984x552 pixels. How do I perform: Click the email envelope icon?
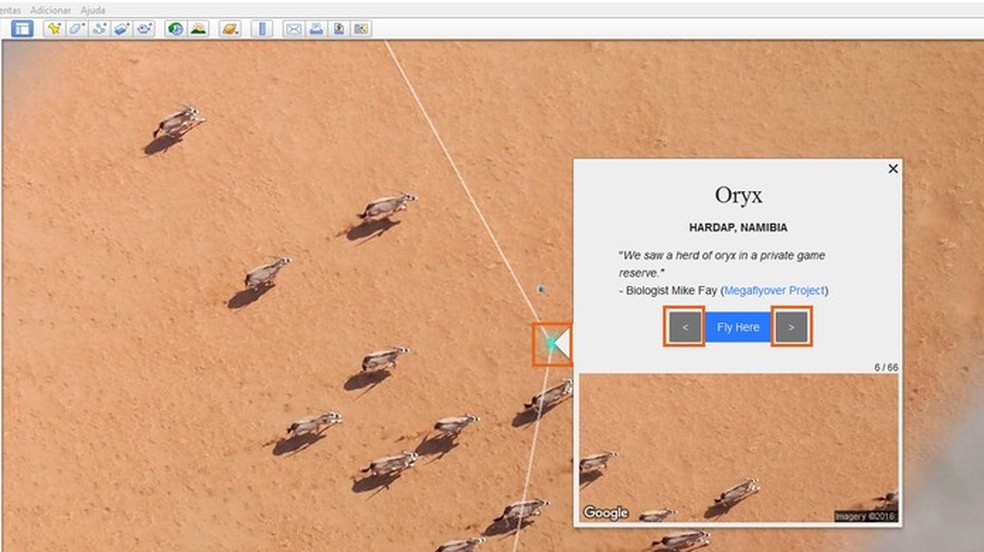coord(293,29)
